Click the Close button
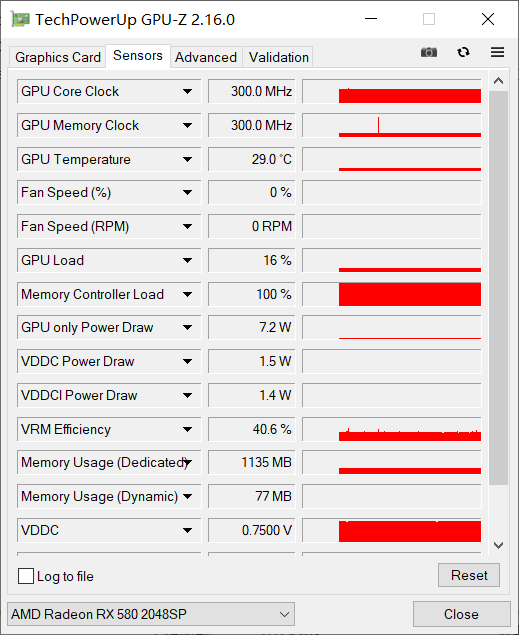Screen dimensions: 519x635 point(462,614)
